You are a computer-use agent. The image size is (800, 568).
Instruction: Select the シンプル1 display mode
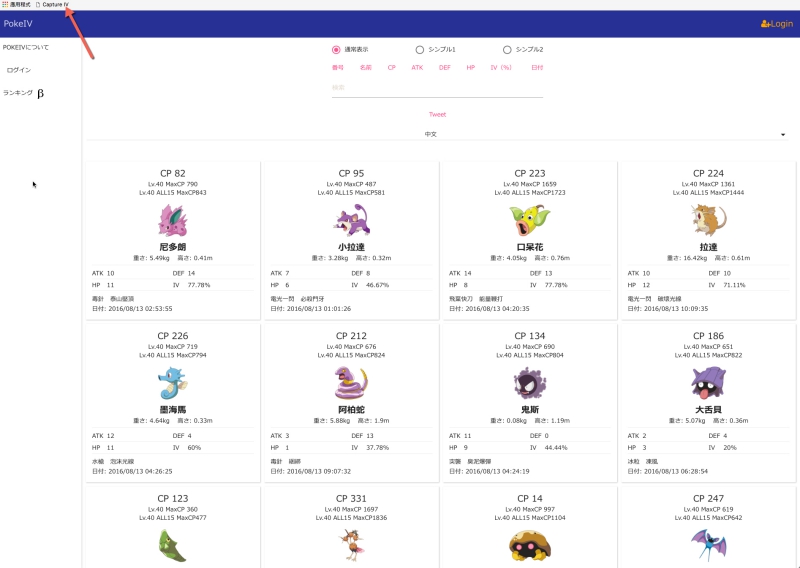[x=435, y=50]
